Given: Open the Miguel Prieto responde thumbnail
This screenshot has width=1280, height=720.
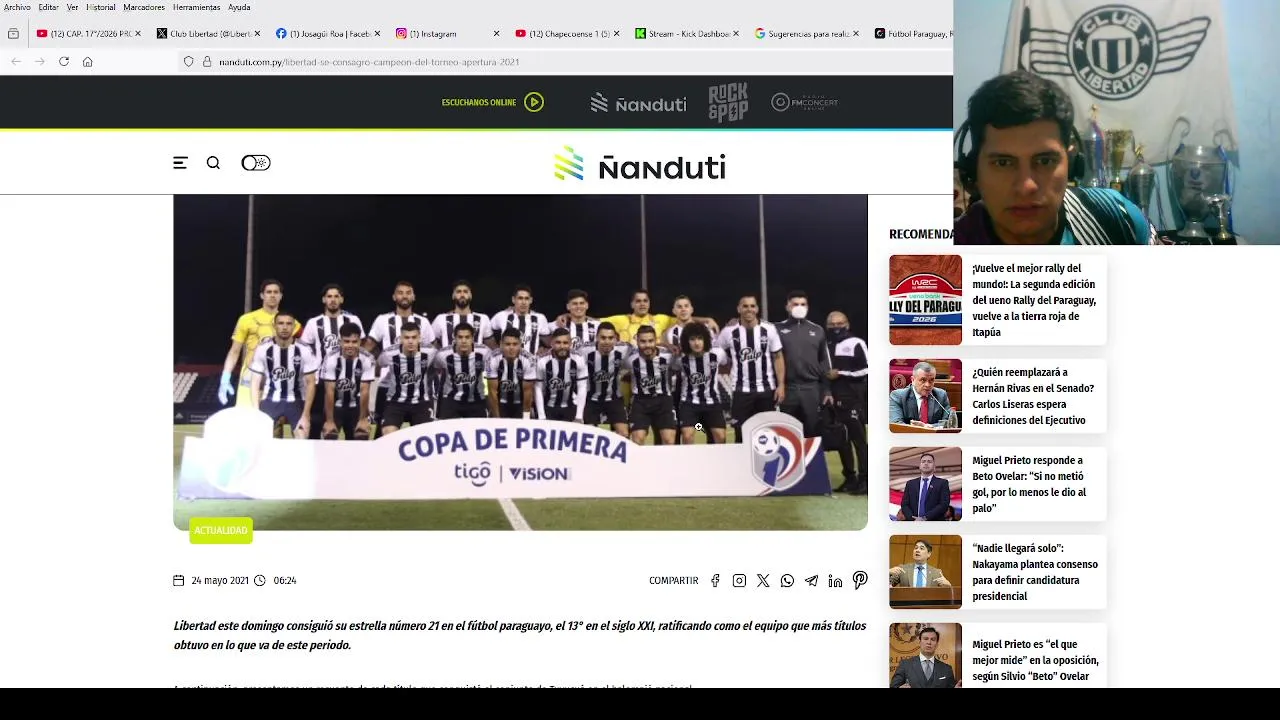Looking at the screenshot, I should click(925, 484).
